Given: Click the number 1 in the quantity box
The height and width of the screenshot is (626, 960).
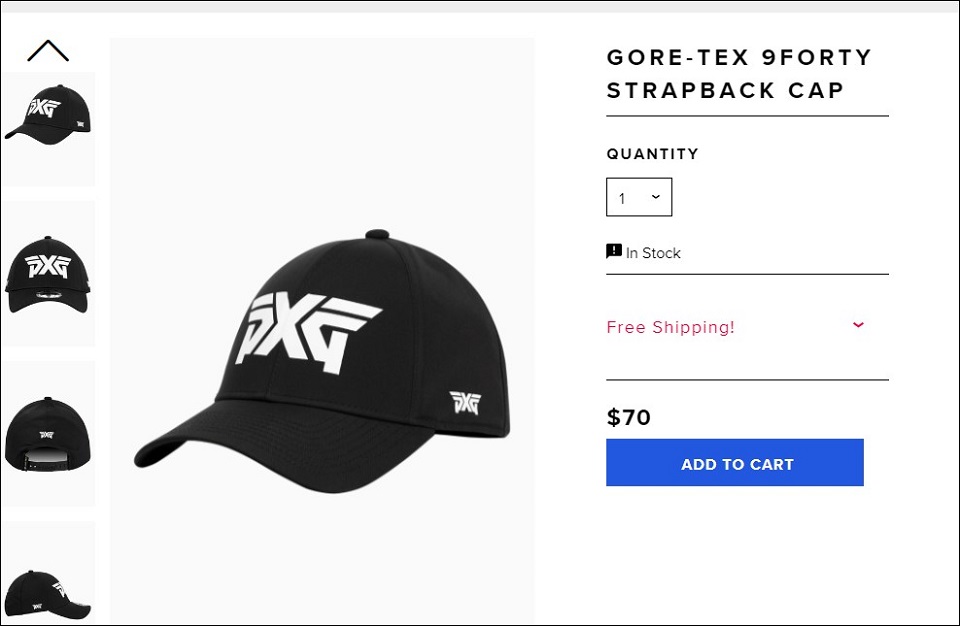Looking at the screenshot, I should 622,199.
